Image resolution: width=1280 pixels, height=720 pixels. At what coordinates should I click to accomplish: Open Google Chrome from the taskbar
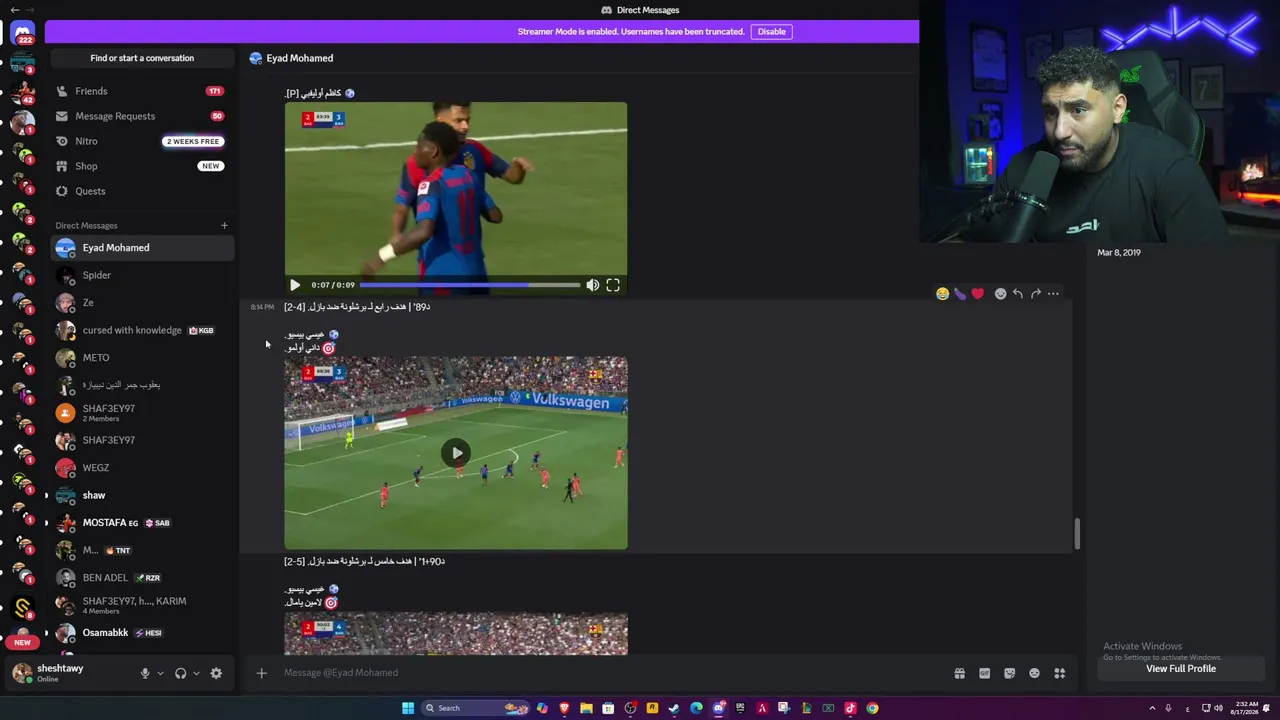point(872,708)
